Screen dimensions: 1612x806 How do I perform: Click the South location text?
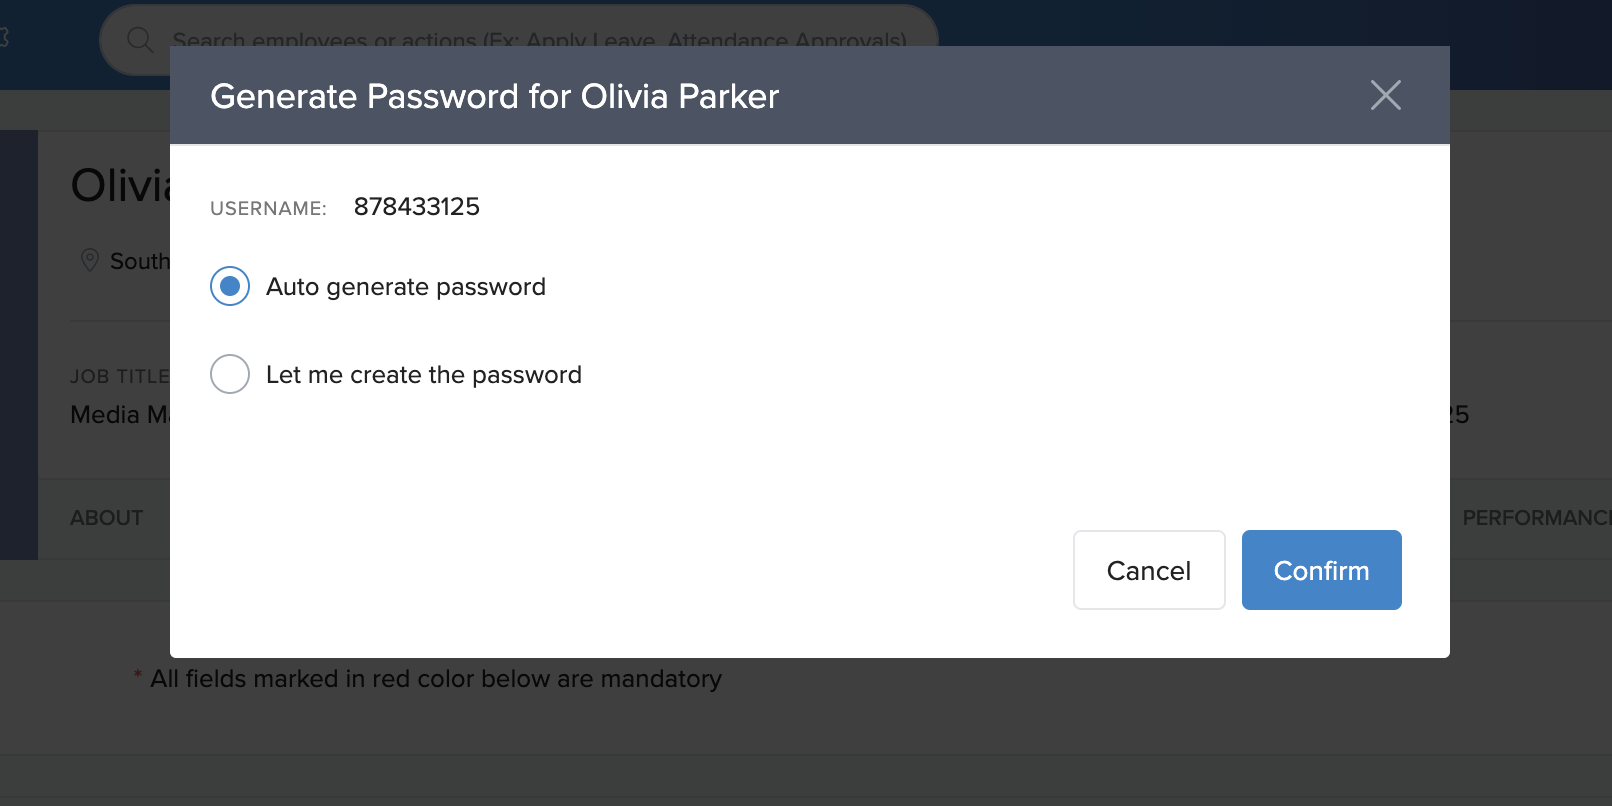(x=139, y=261)
